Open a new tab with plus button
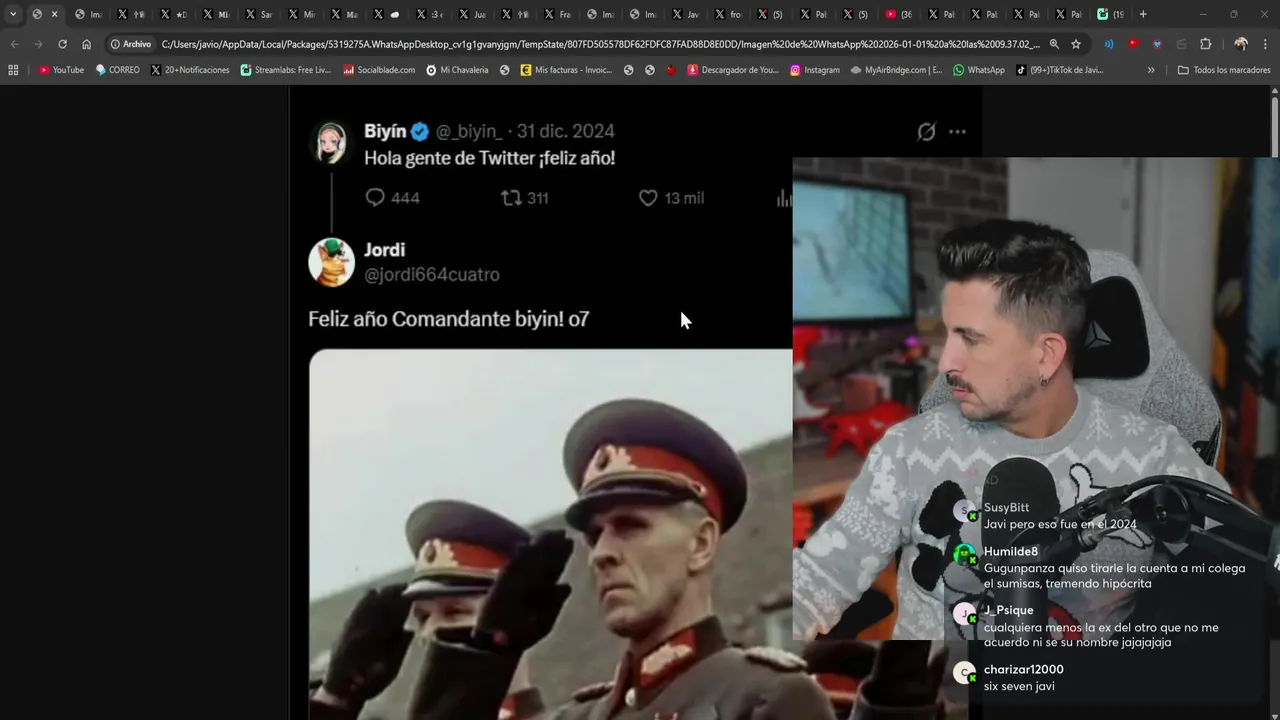Viewport: 1280px width, 720px height. tap(1144, 14)
